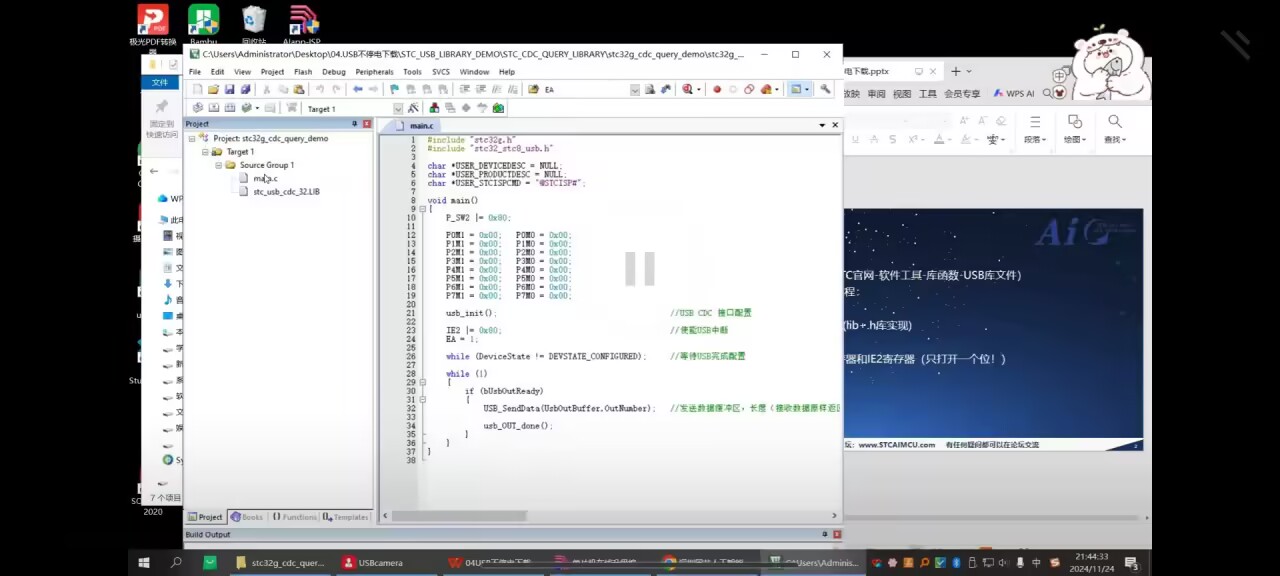Click the Find in Files icon
The width and height of the screenshot is (1280, 576).
pos(534,89)
